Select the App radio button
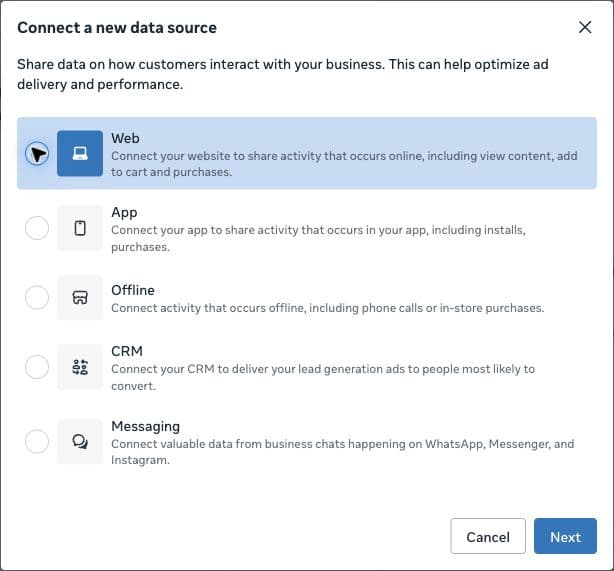614x571 pixels. (37, 228)
